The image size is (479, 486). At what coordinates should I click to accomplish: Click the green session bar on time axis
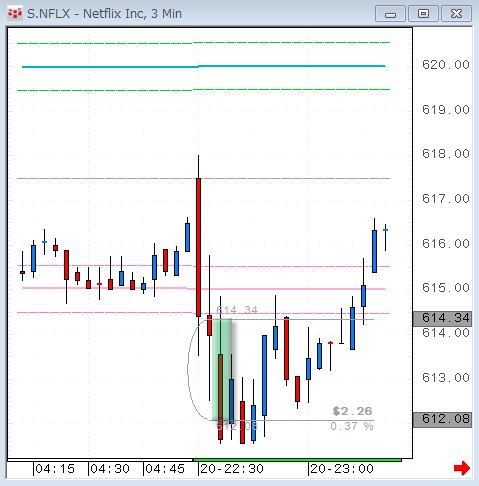[297, 460]
